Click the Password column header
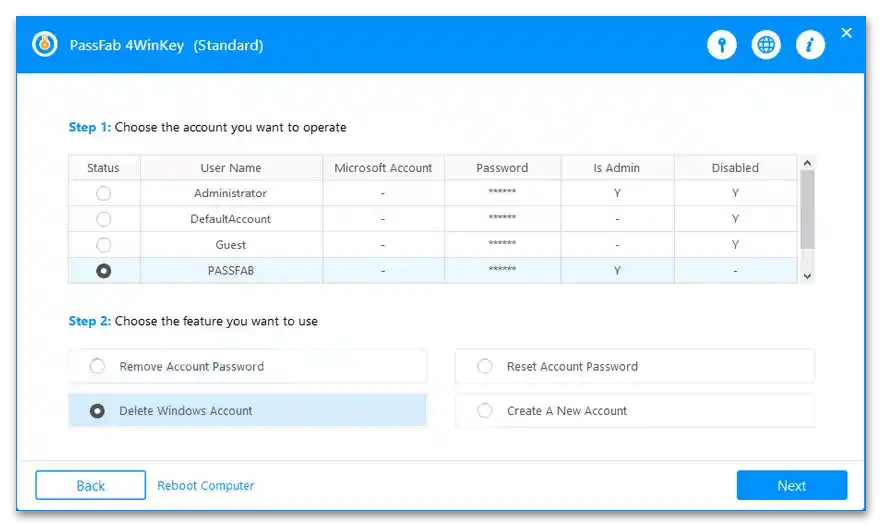882x527 pixels. (502, 168)
